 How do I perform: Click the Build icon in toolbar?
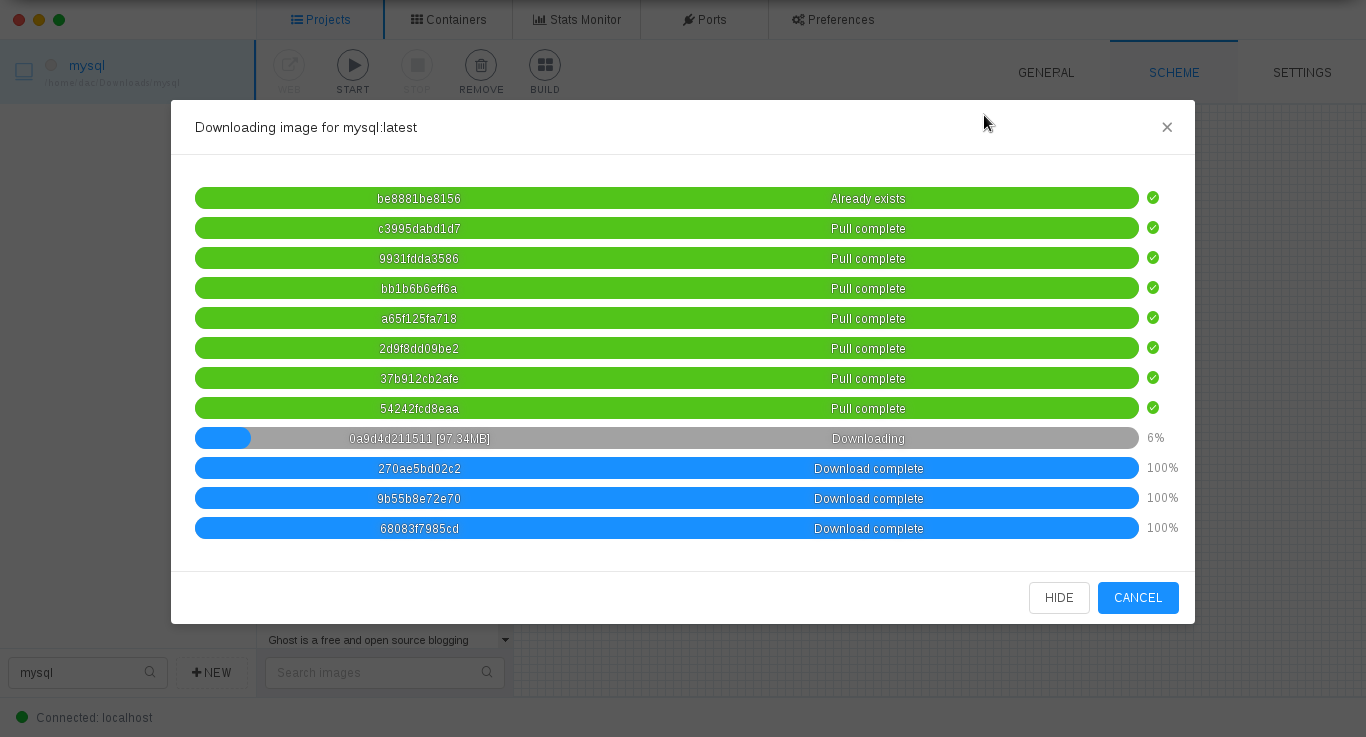[x=545, y=66]
